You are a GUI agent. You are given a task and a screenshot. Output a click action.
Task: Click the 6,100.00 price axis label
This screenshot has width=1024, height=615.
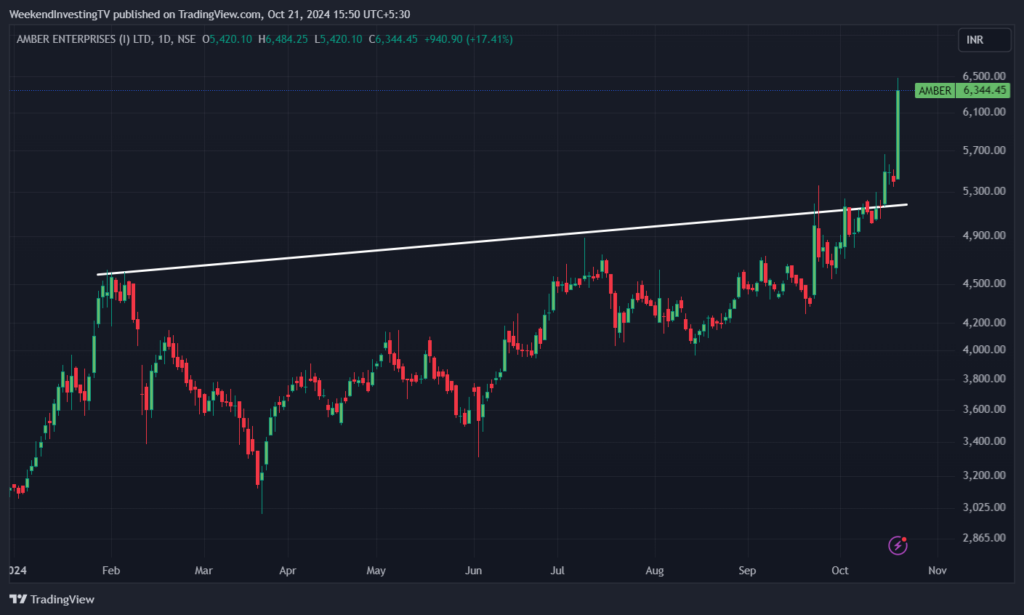coord(984,112)
